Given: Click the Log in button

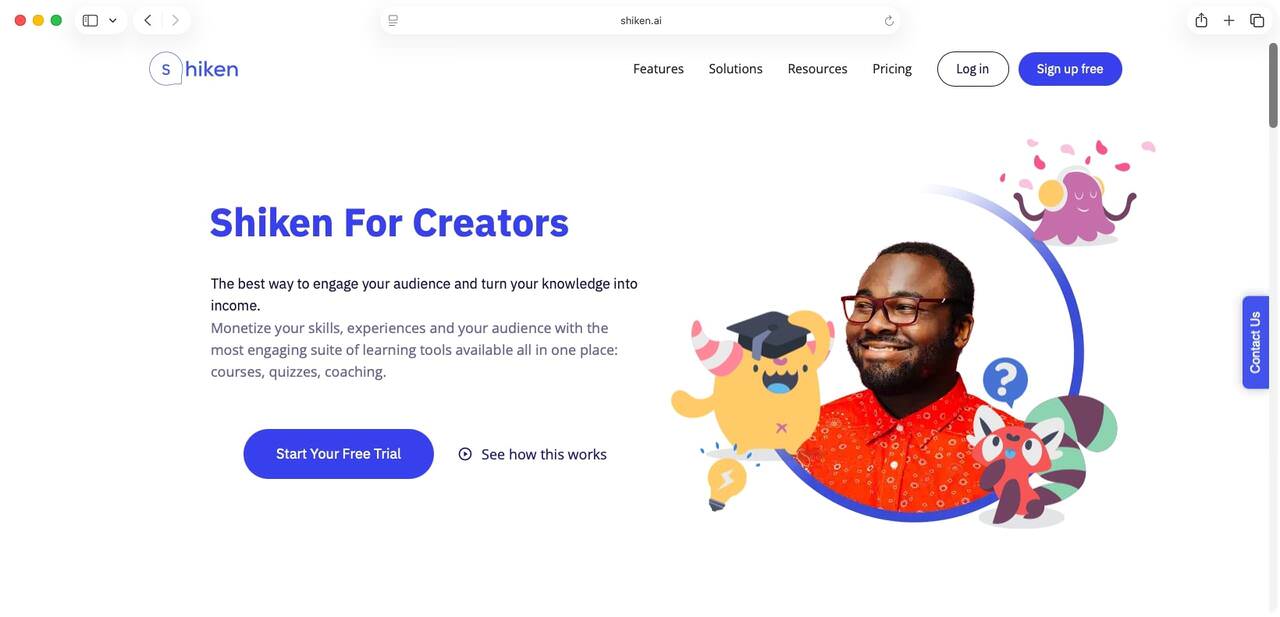Looking at the screenshot, I should click(x=973, y=69).
